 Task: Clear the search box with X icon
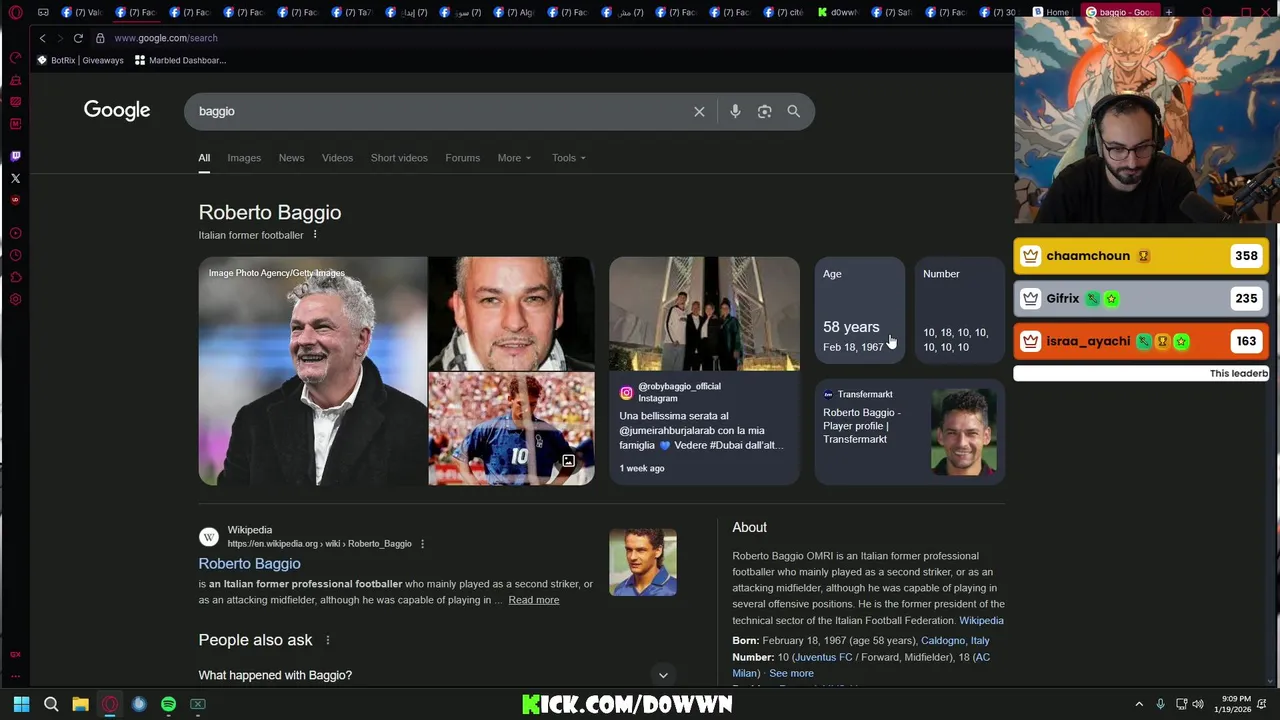(x=699, y=111)
